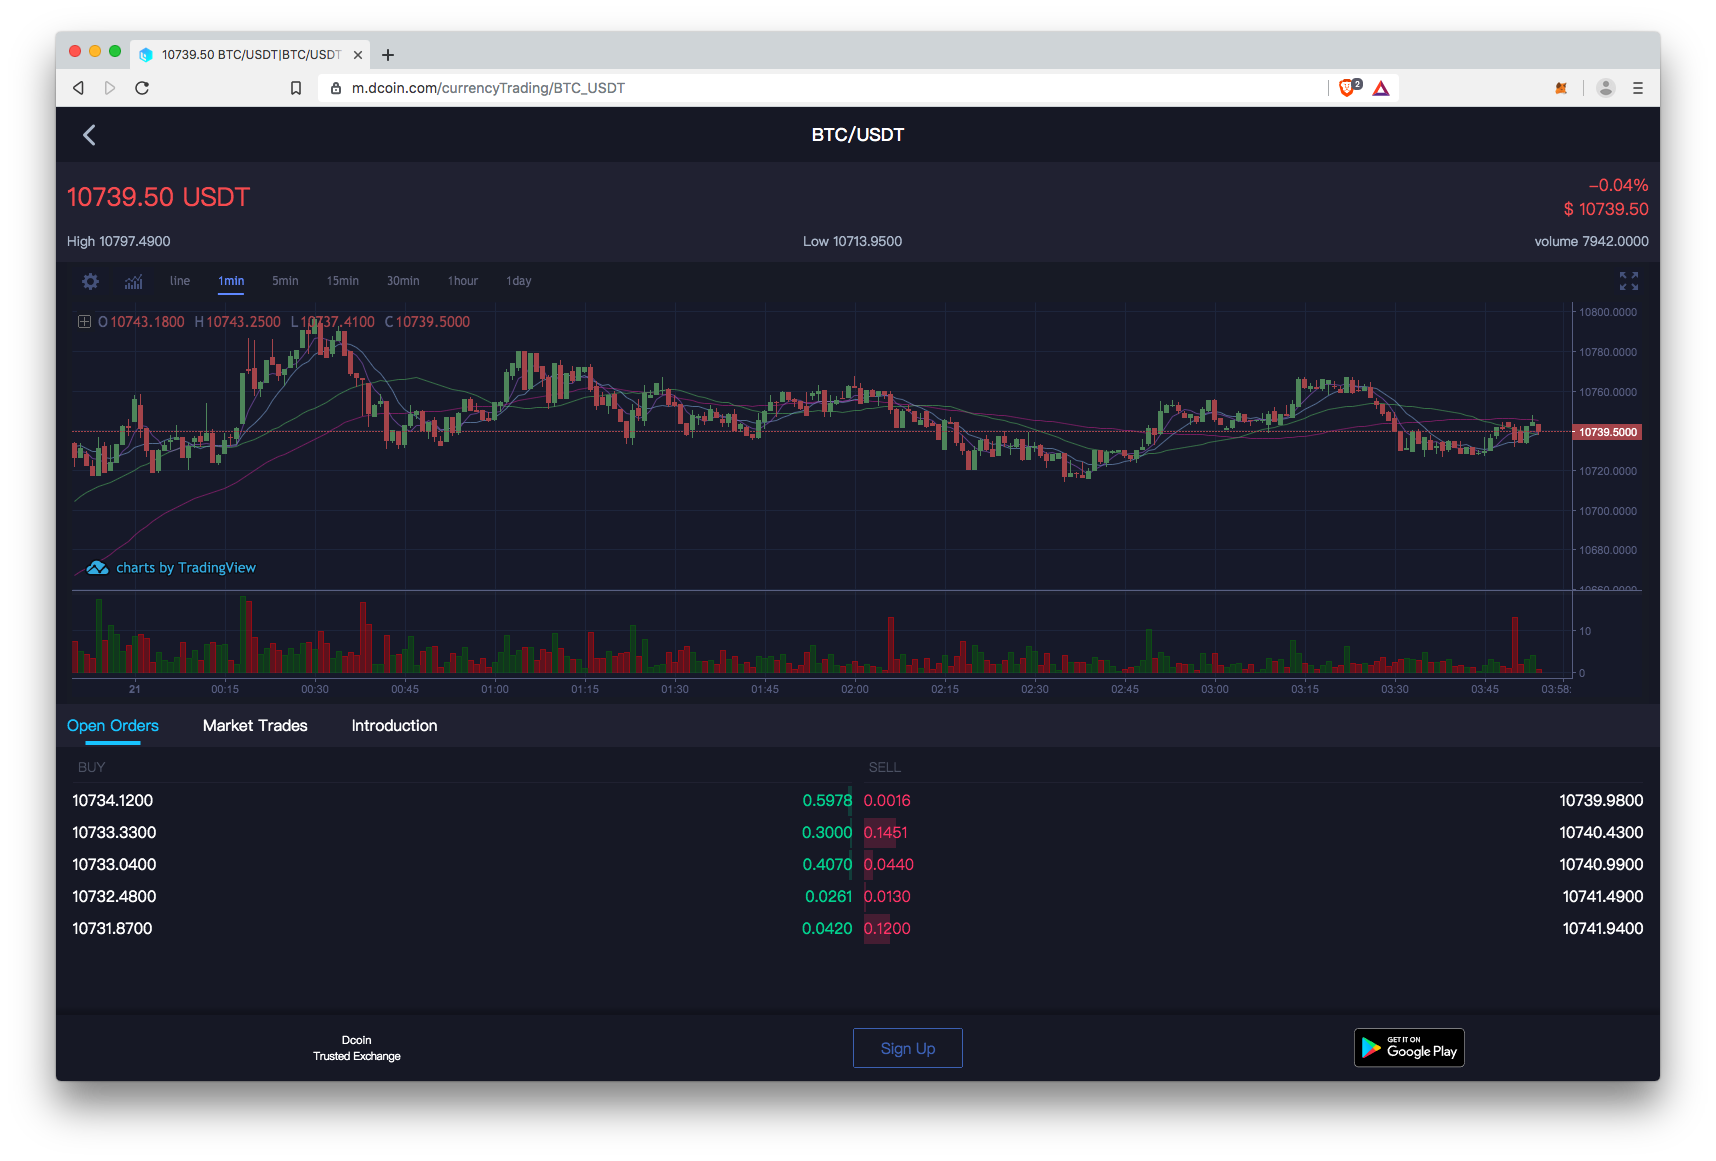
Task: Click browser forward navigation arrow
Action: pyautogui.click(x=110, y=88)
